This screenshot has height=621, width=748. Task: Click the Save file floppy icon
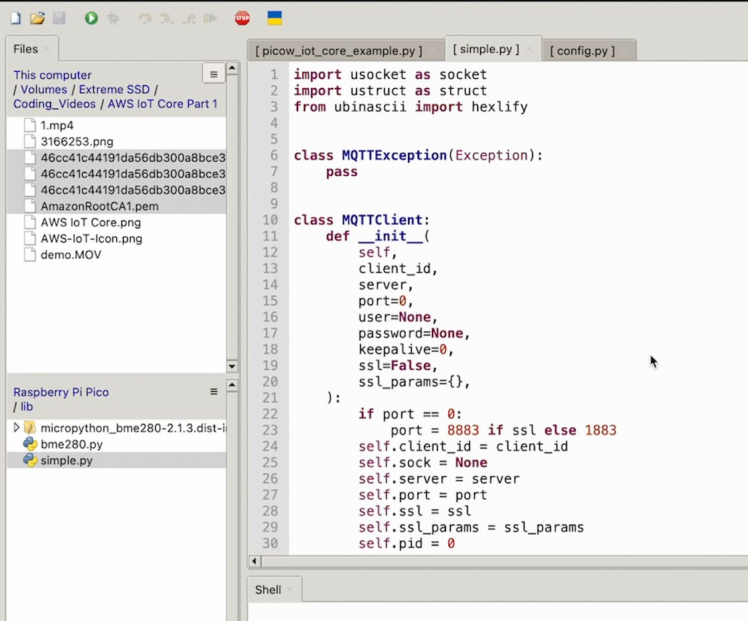click(59, 18)
